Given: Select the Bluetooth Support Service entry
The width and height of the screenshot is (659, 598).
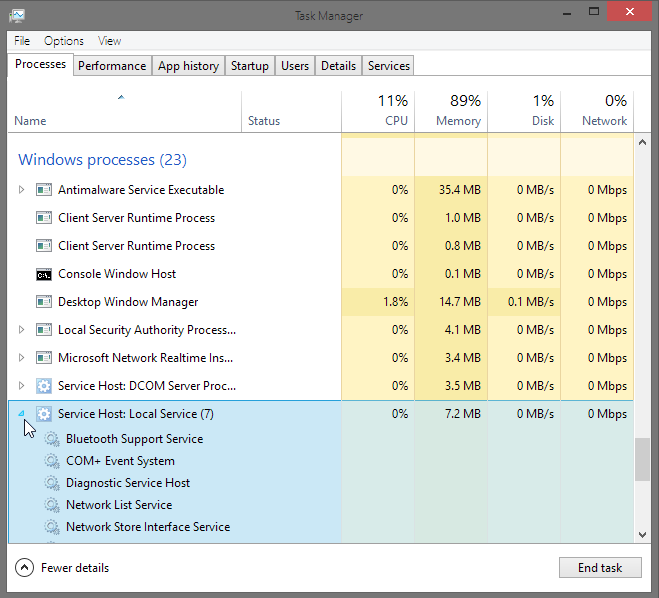Looking at the screenshot, I should coord(134,439).
